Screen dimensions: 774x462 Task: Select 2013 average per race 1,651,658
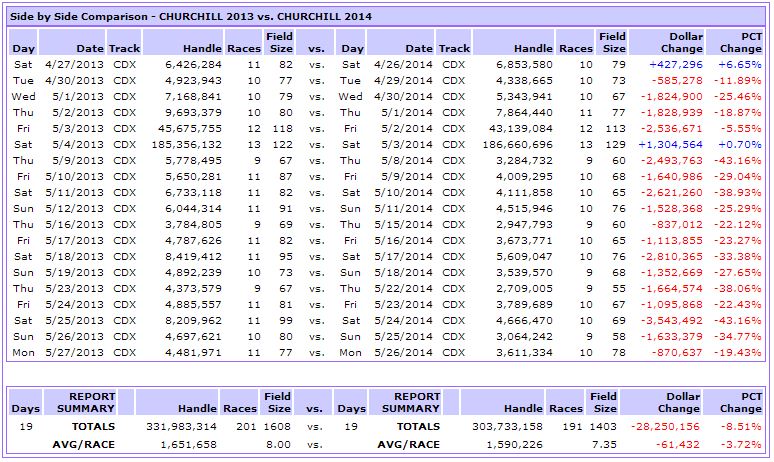click(x=188, y=445)
